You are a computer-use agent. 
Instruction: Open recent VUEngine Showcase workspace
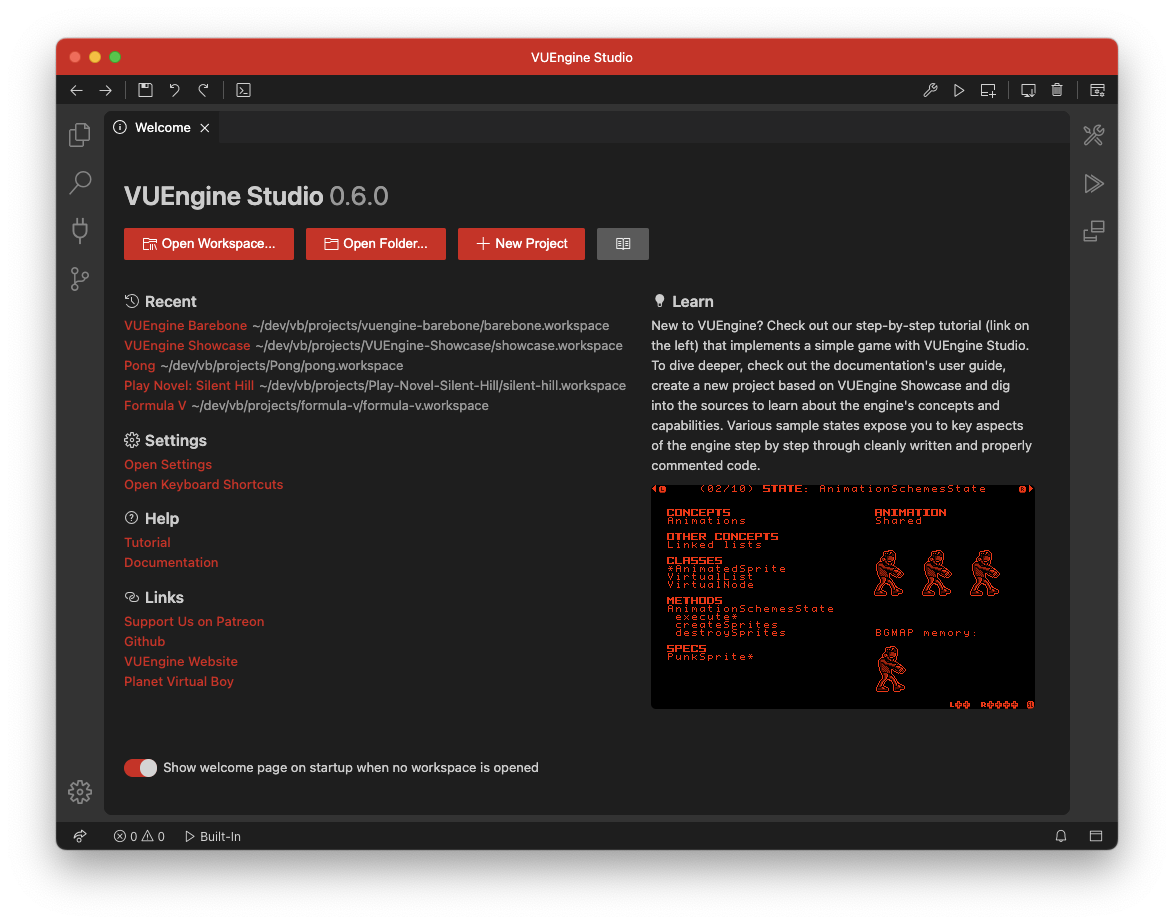(187, 346)
